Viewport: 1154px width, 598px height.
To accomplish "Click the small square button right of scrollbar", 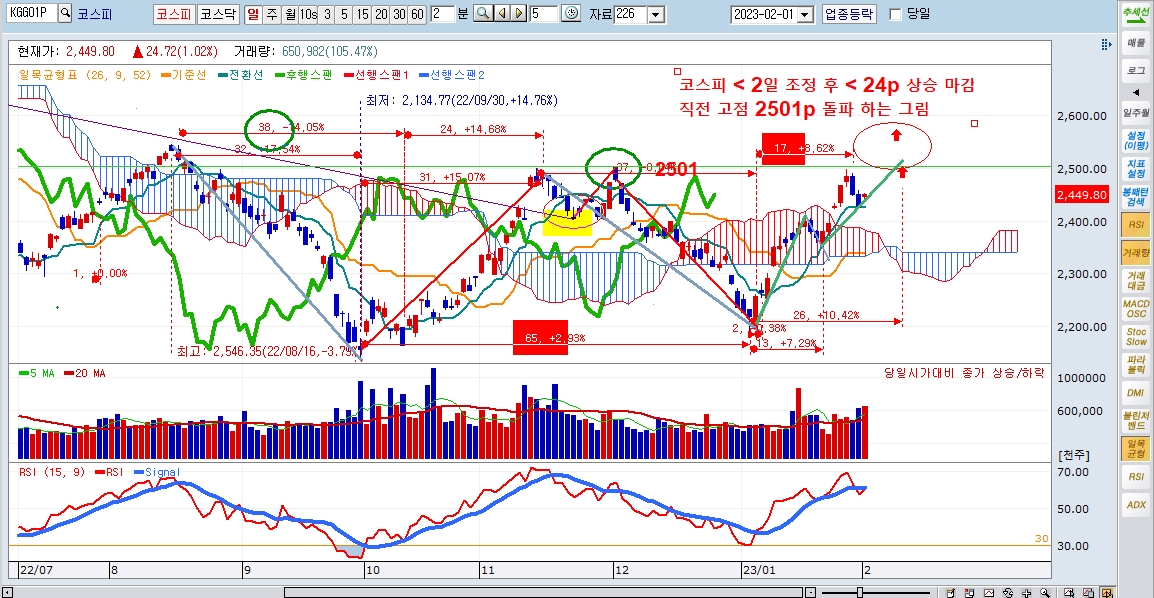I will pos(810,592).
